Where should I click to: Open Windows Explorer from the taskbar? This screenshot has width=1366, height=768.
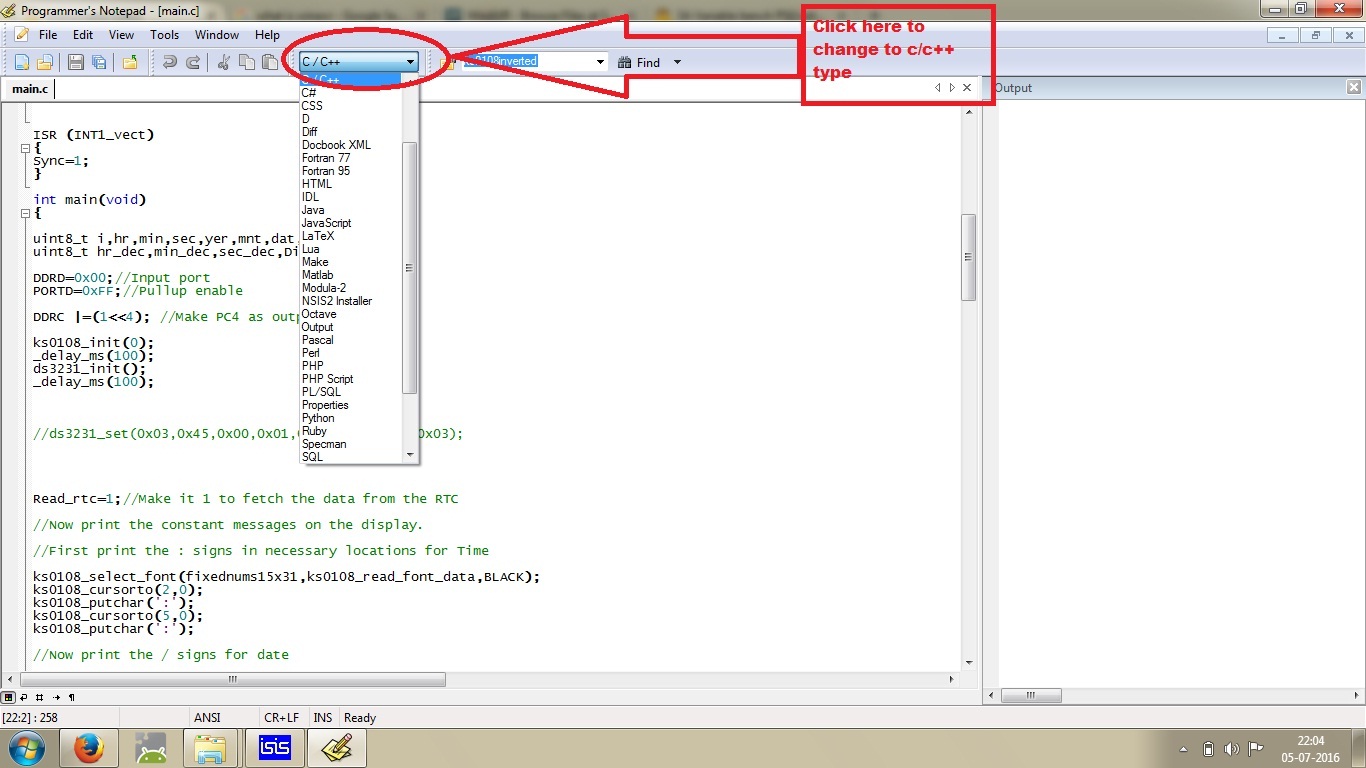pos(212,748)
